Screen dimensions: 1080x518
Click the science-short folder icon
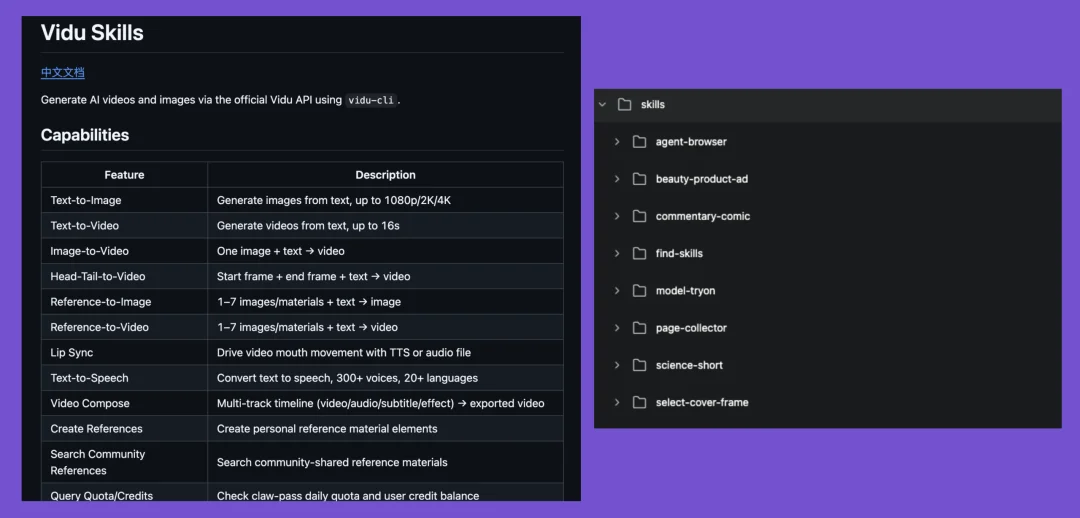640,365
